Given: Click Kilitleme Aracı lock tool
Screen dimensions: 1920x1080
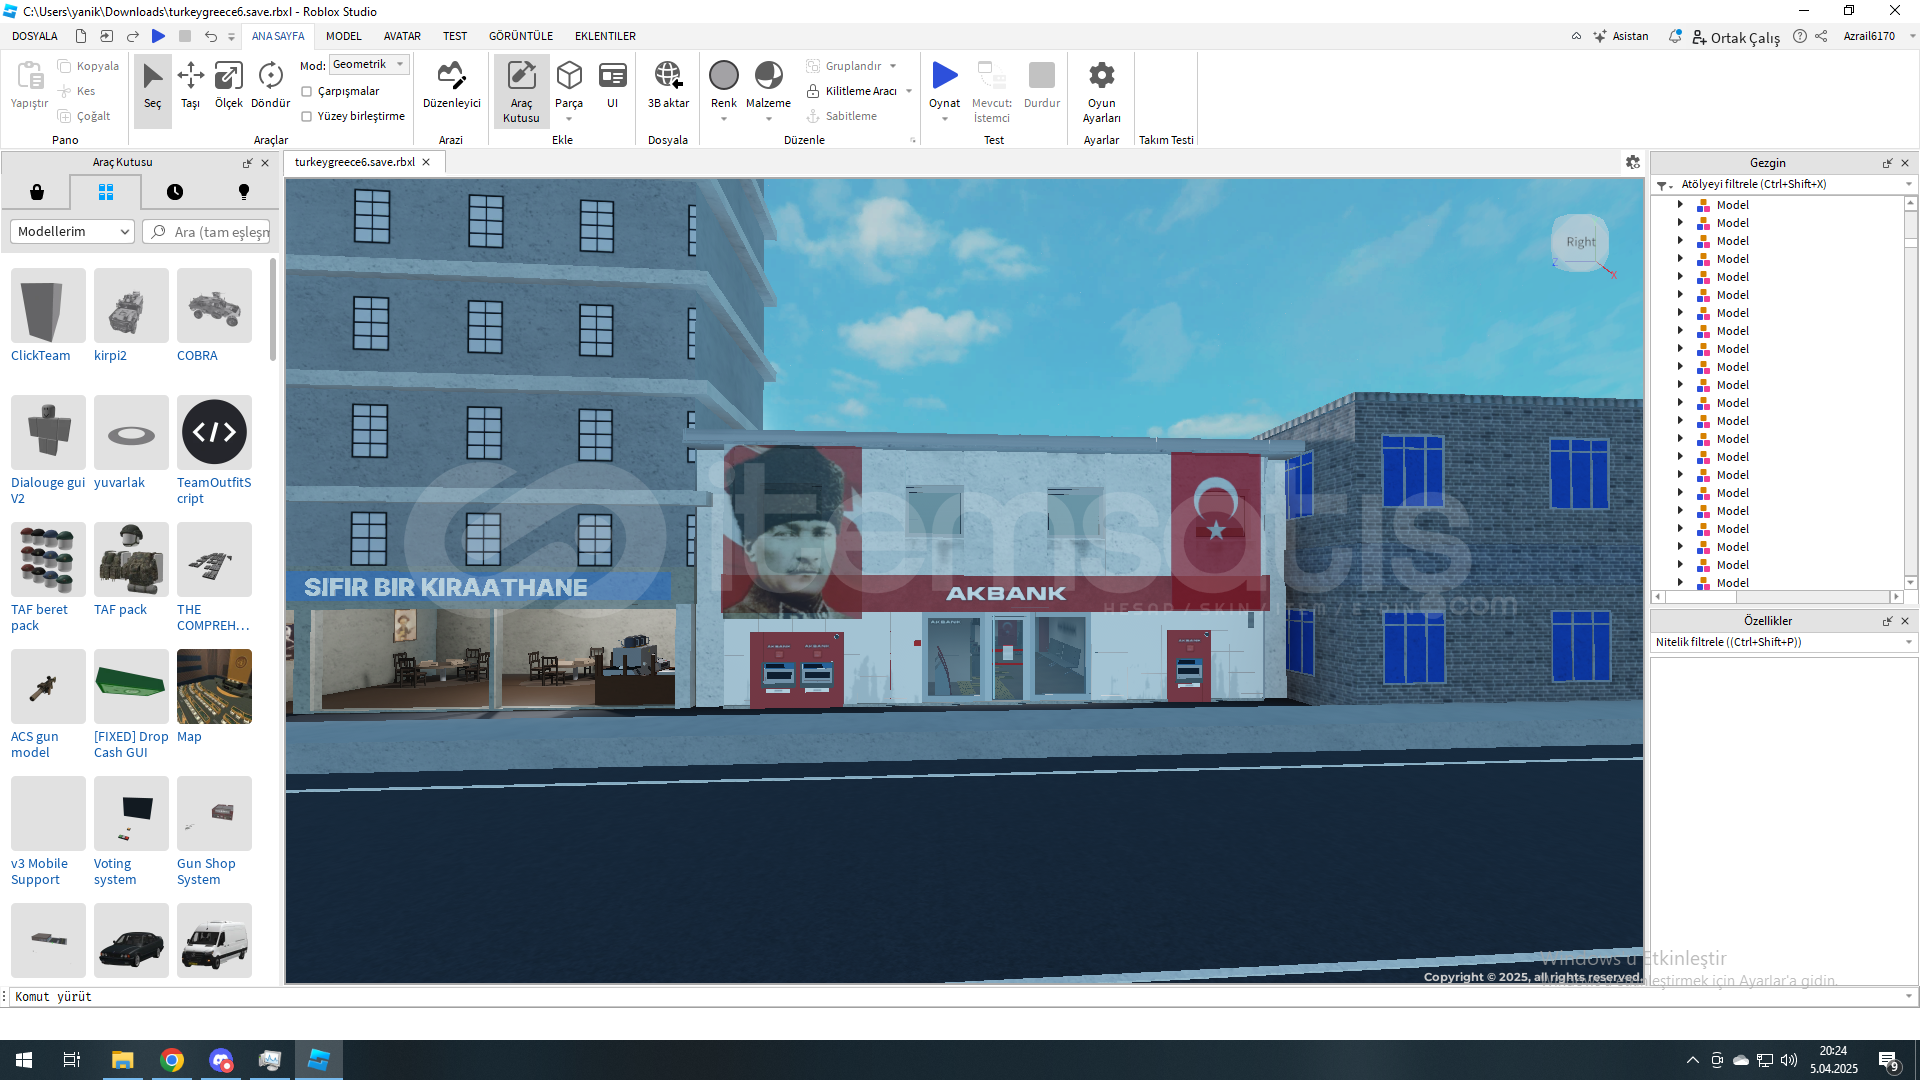Looking at the screenshot, I should pyautogui.click(x=852, y=91).
